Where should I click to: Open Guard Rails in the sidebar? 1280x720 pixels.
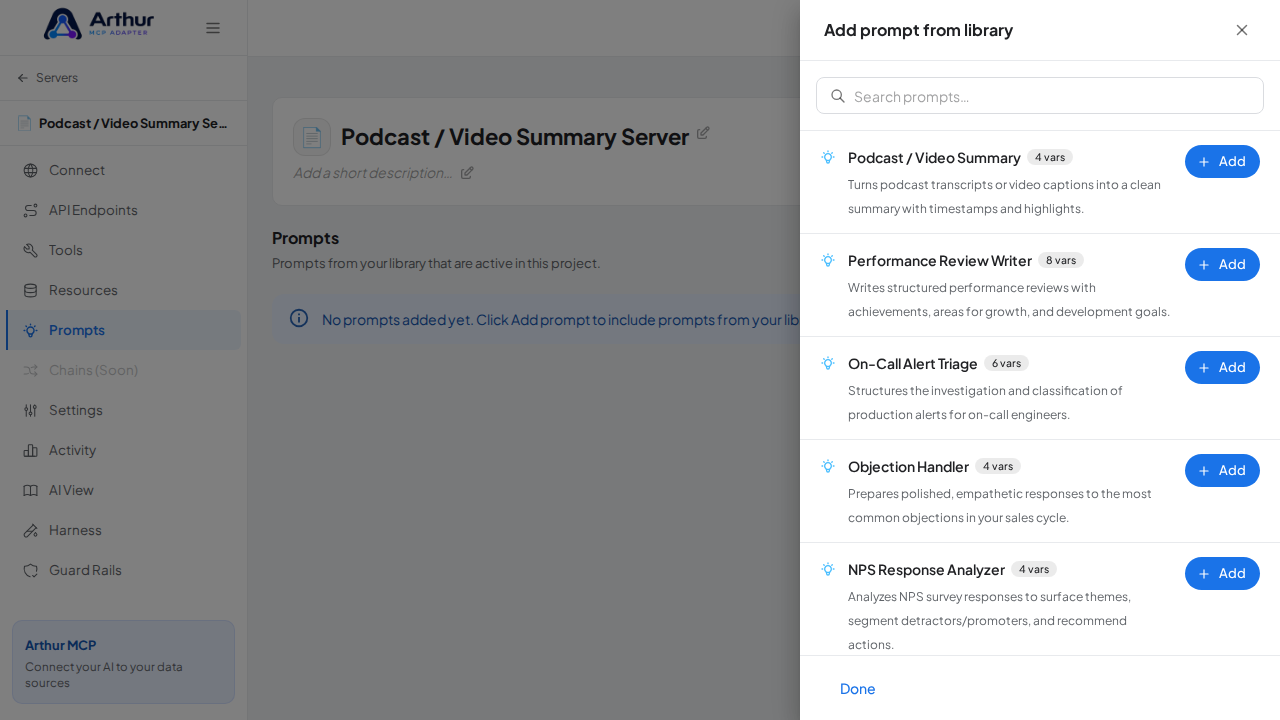(x=123, y=570)
